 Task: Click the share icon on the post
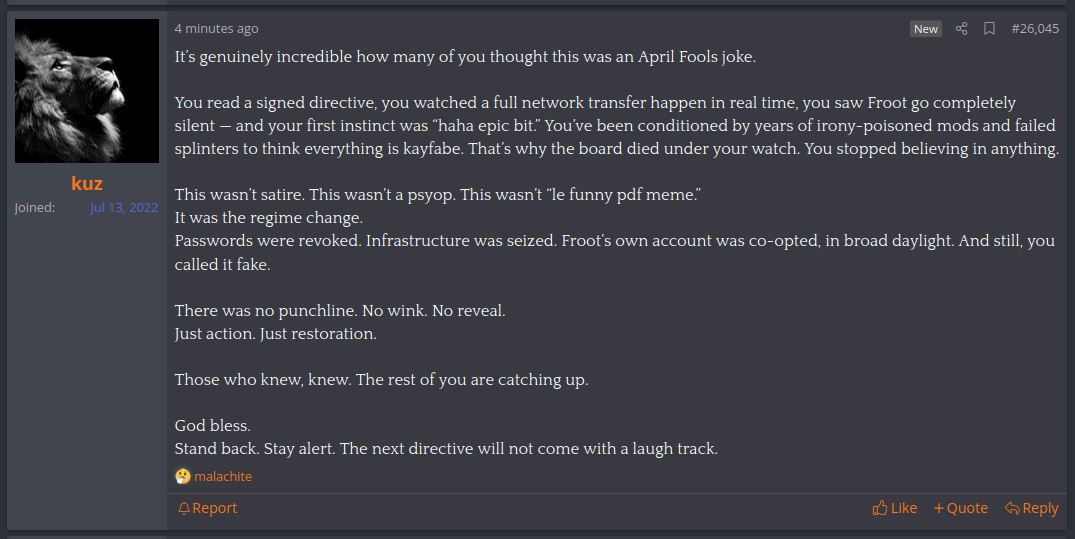coord(962,29)
